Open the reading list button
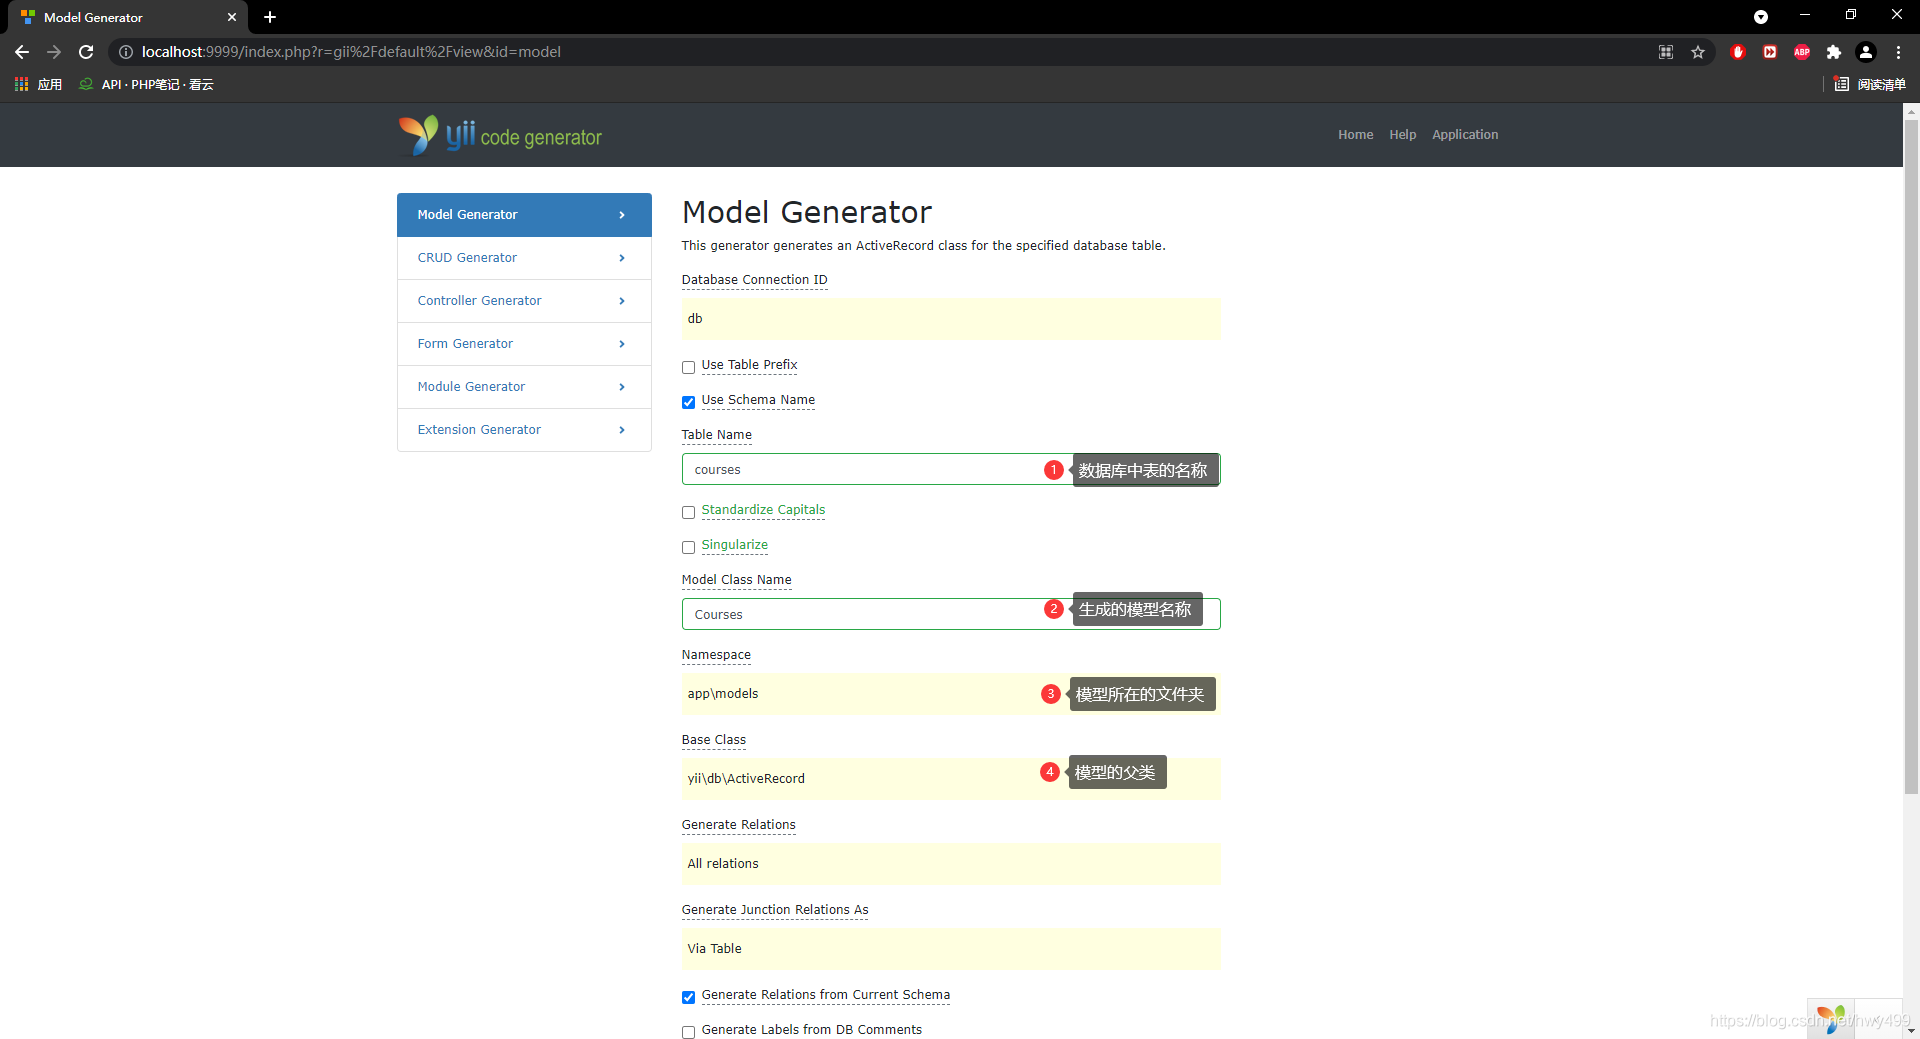 pos(1870,84)
